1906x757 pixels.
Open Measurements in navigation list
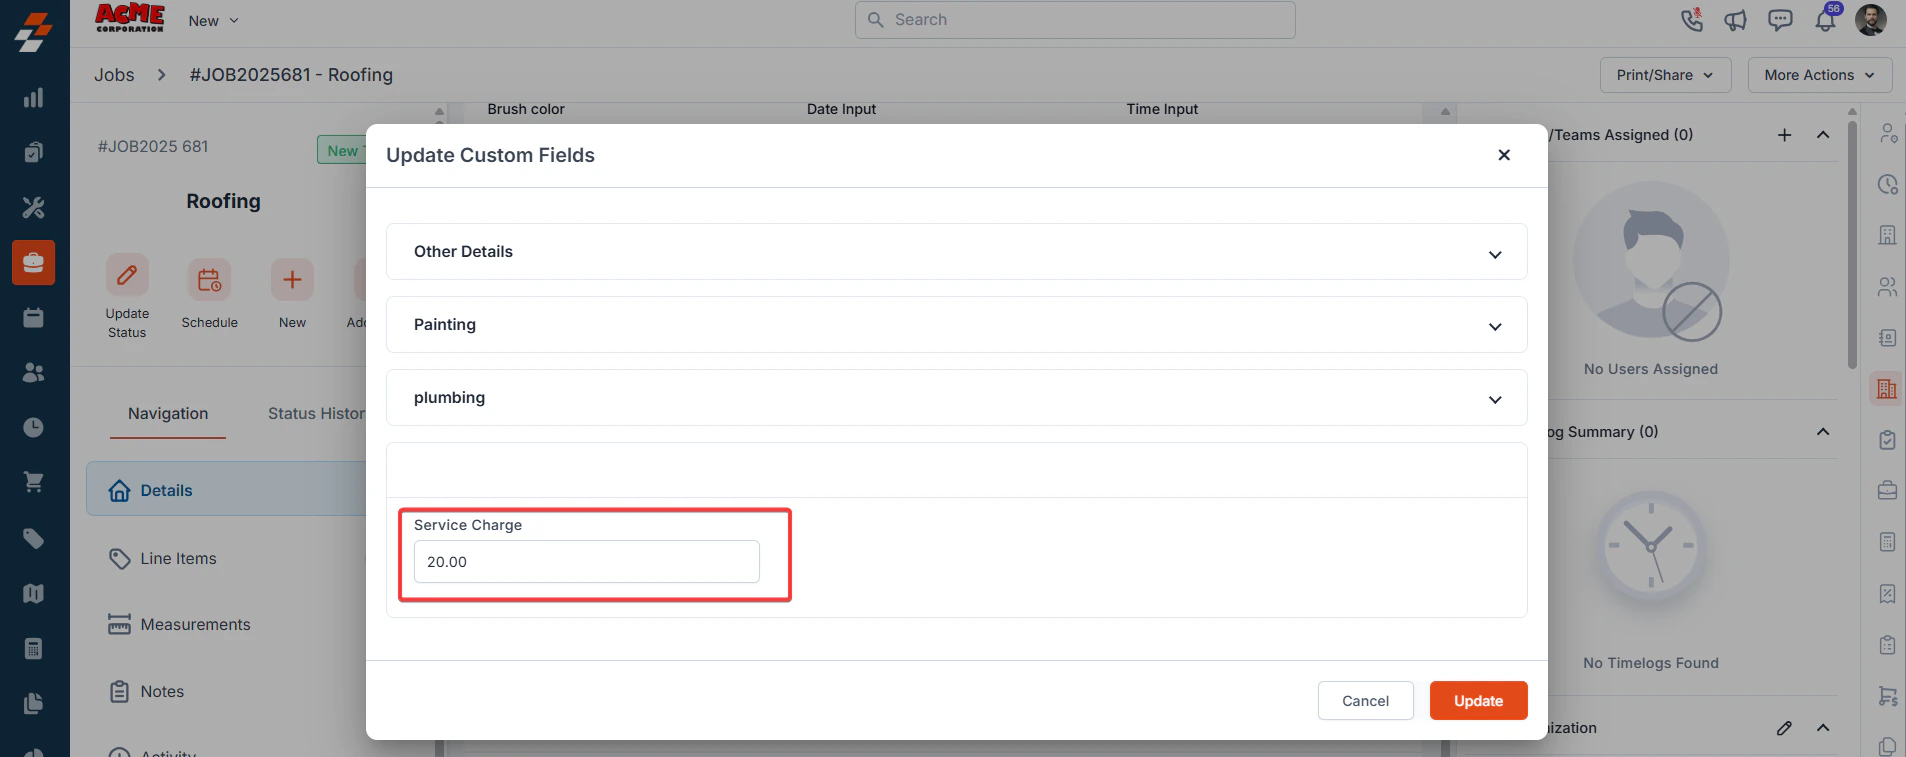click(x=180, y=625)
